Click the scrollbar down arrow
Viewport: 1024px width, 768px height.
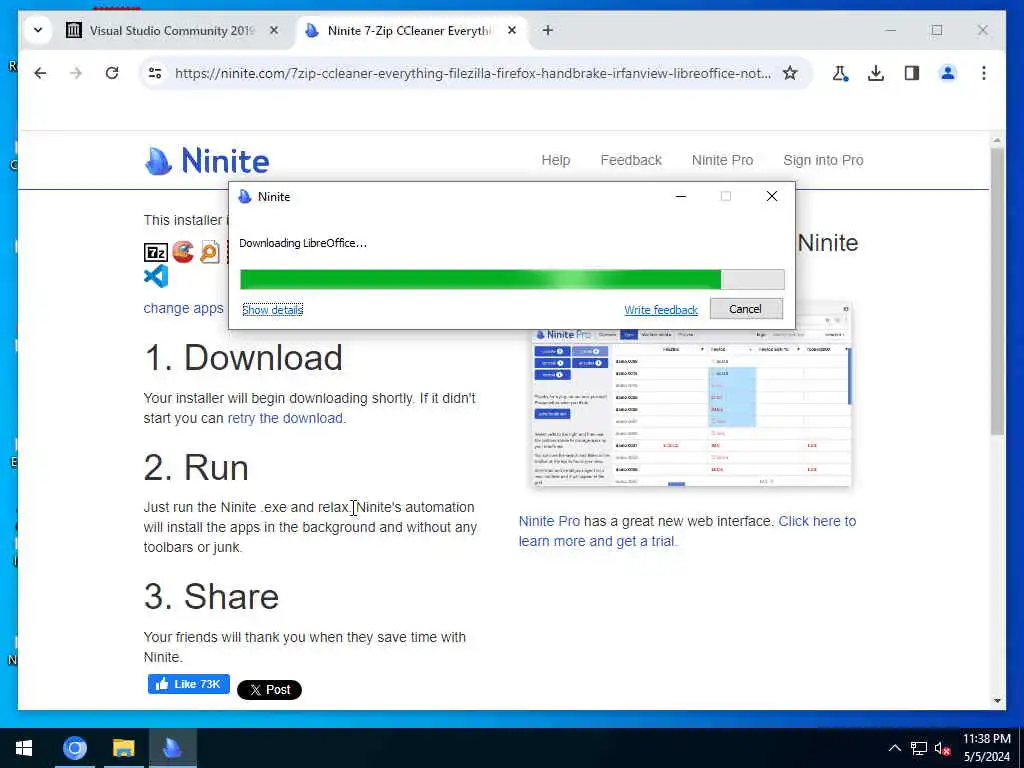click(997, 701)
